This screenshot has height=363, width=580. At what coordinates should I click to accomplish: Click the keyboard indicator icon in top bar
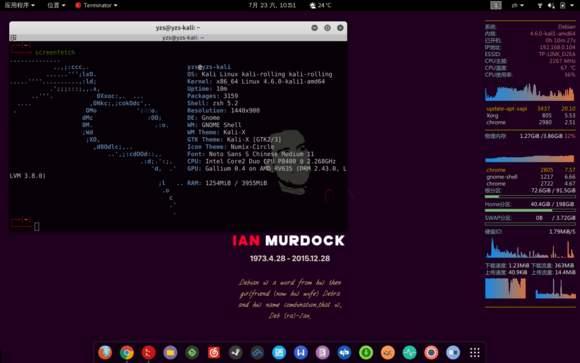click(x=496, y=5)
